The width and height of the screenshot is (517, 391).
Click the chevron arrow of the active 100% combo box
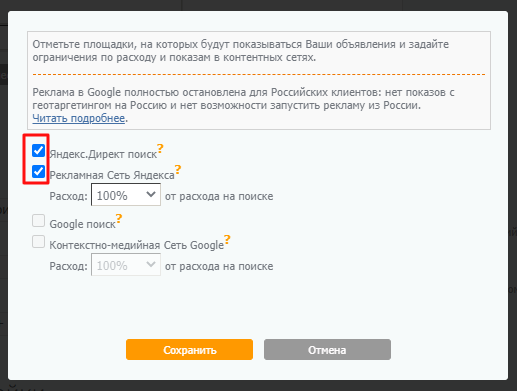pyautogui.click(x=151, y=194)
